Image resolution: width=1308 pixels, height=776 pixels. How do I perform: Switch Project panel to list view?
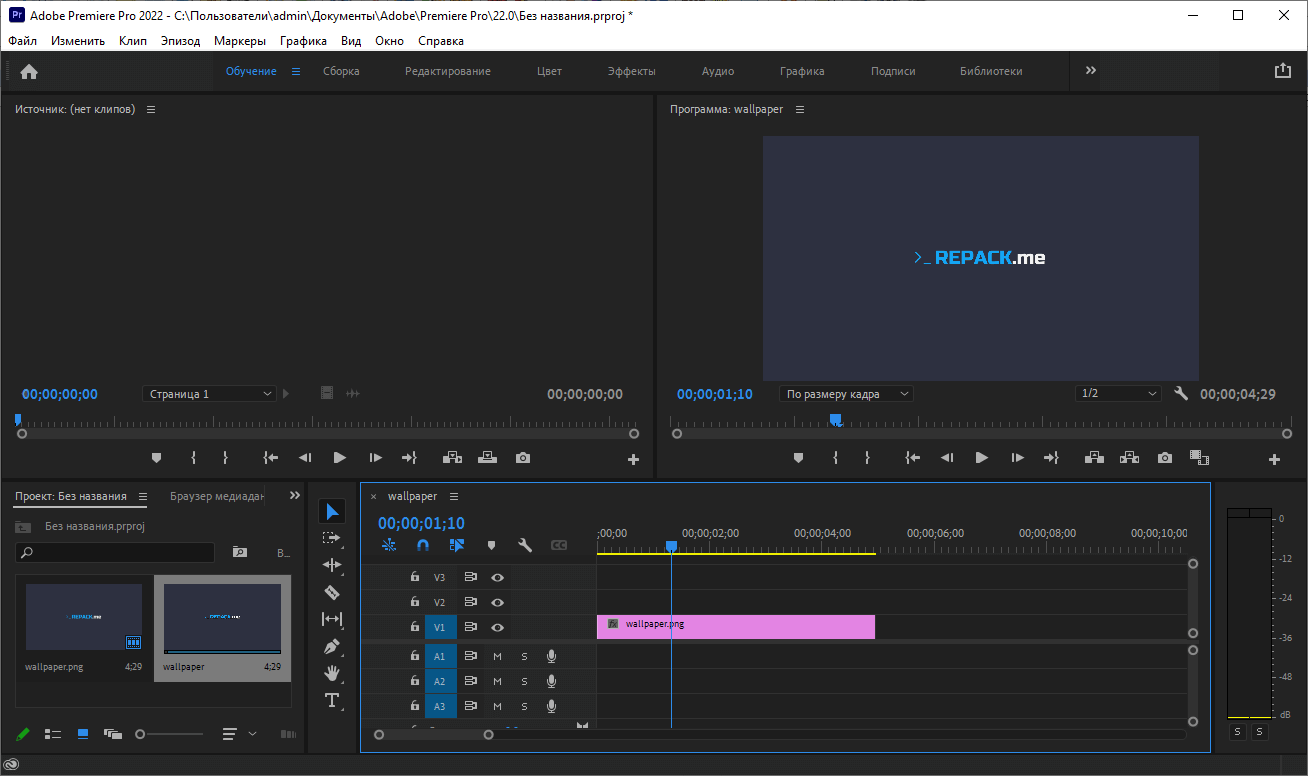[x=53, y=734]
